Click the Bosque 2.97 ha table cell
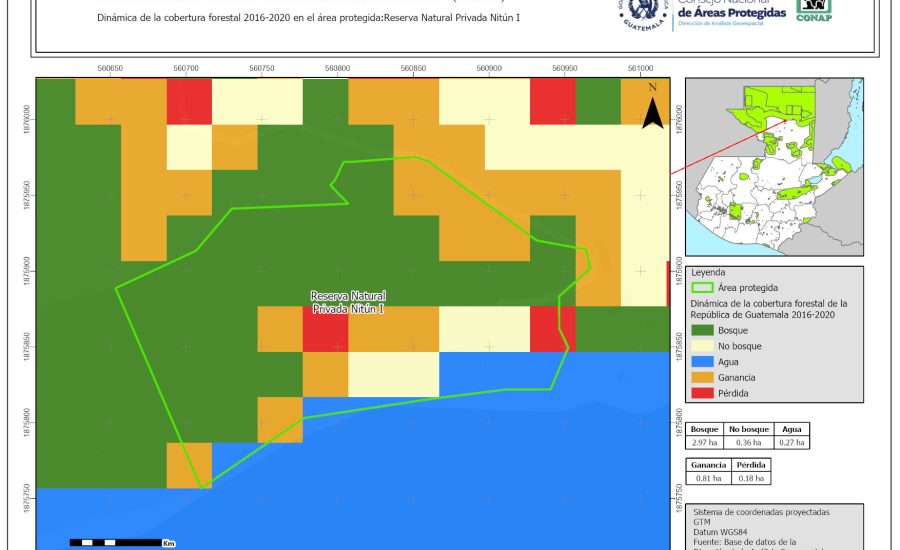The image size is (900, 550). (x=704, y=442)
